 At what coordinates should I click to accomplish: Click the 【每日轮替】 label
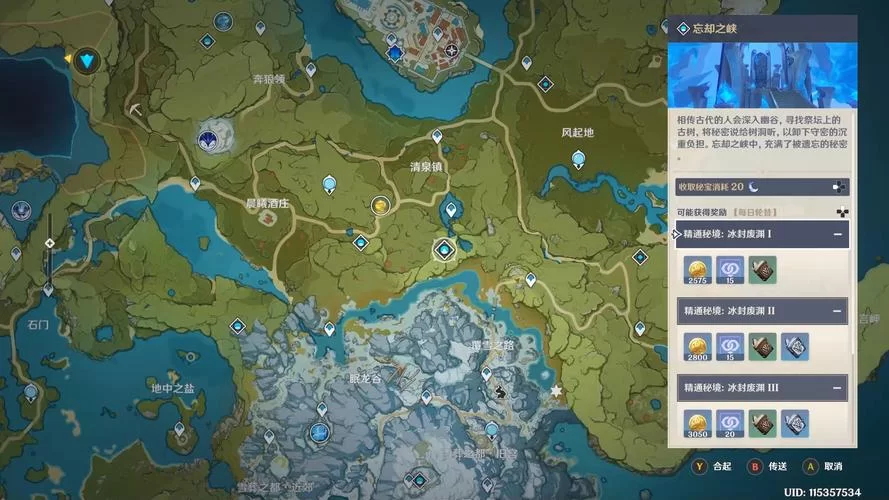pyautogui.click(x=755, y=213)
